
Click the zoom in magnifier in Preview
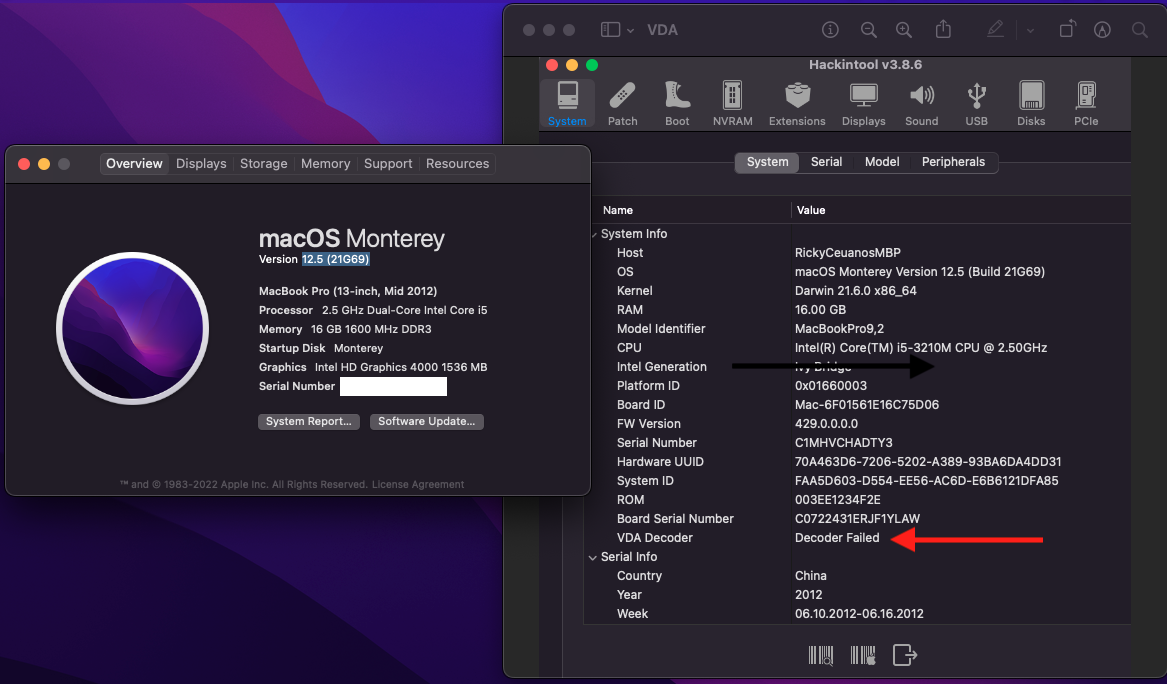click(x=904, y=30)
